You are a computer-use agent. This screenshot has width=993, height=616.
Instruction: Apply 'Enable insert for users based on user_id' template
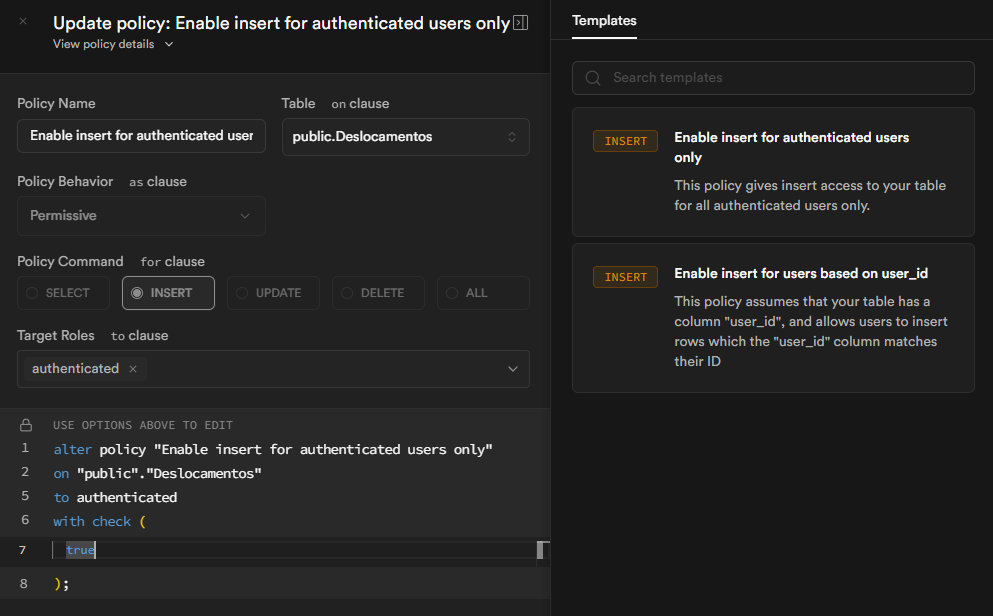(x=773, y=318)
